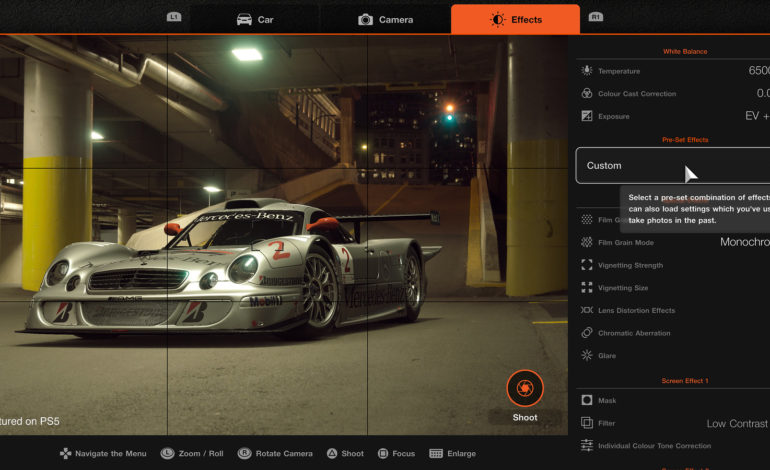Open Individual Colour Tone Correction
770x470 pixels.
(x=655, y=445)
